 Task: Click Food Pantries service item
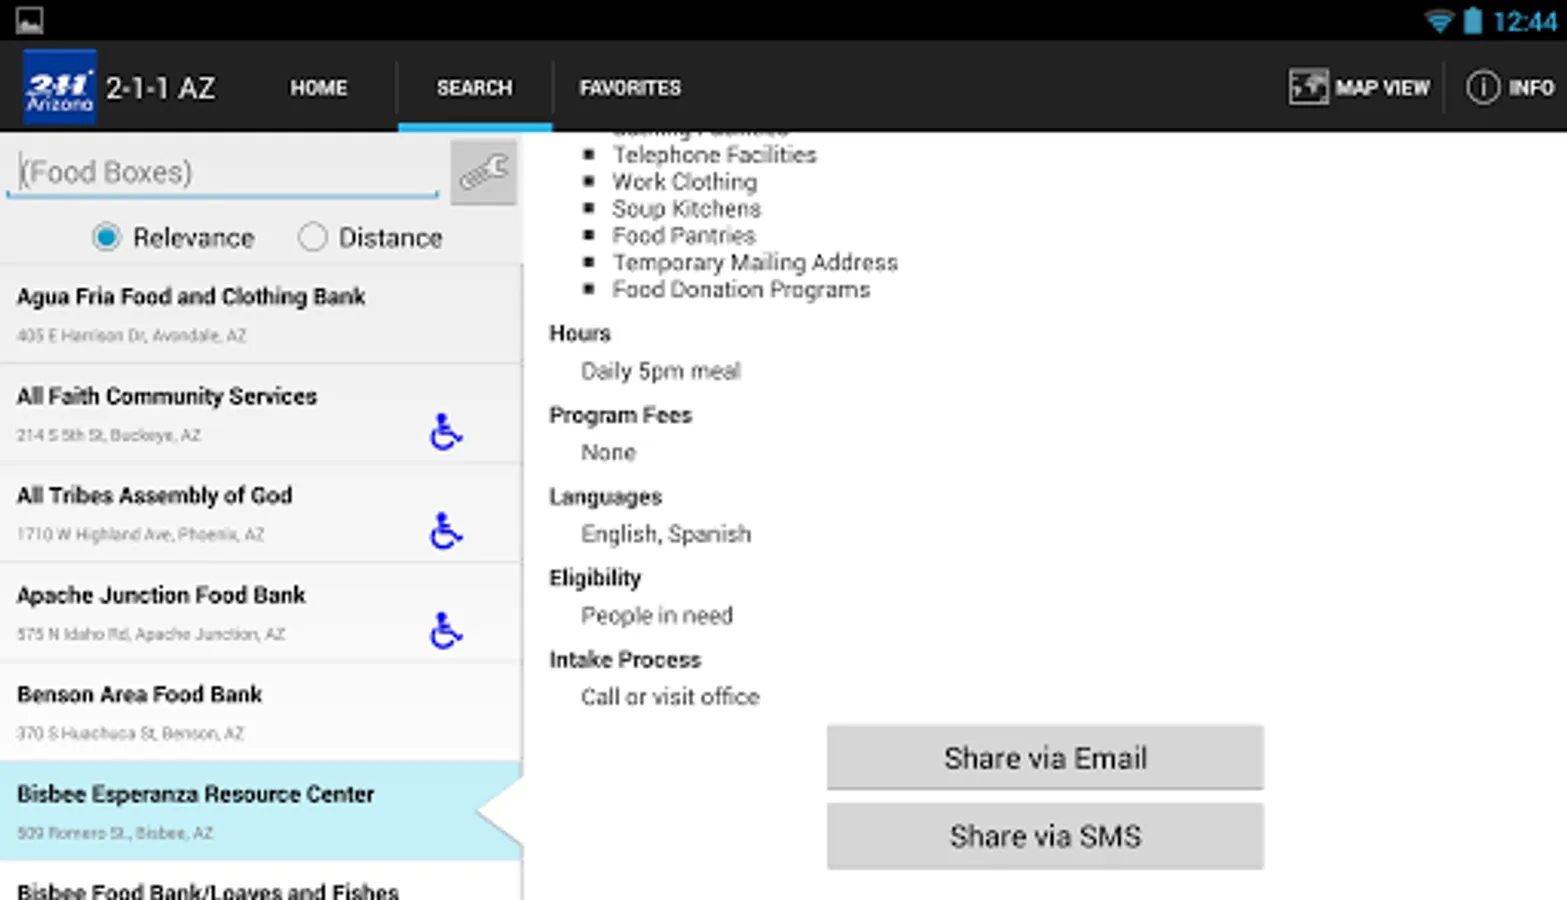click(684, 236)
